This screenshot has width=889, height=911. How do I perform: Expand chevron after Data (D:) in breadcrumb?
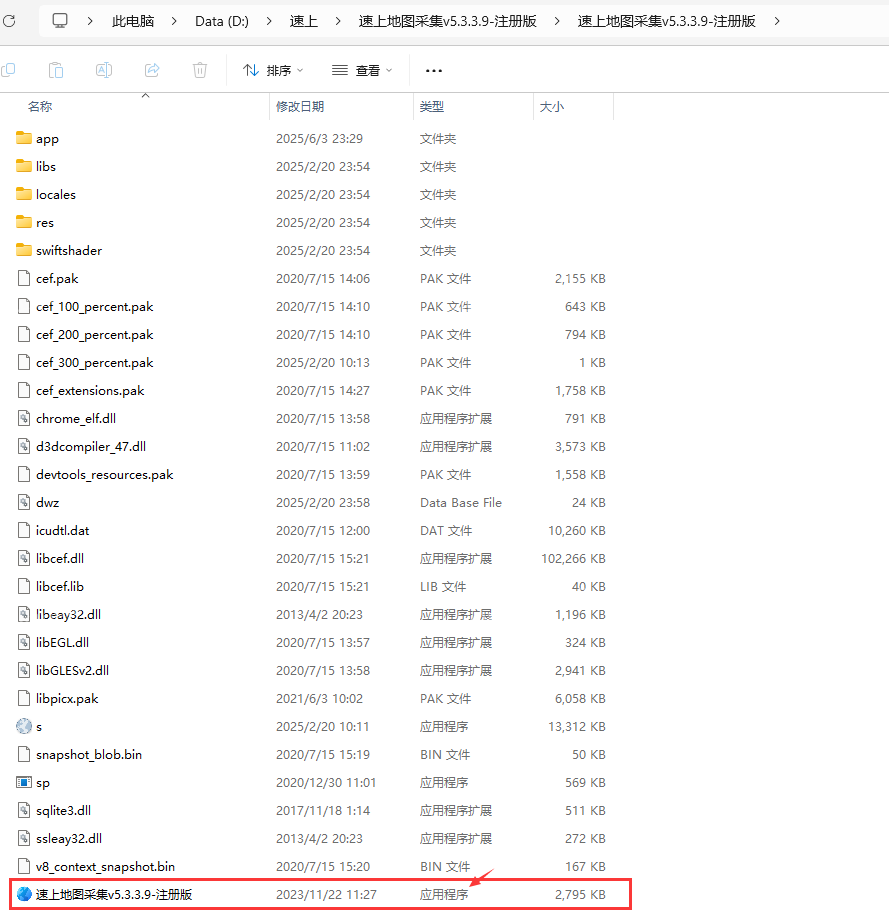[268, 21]
